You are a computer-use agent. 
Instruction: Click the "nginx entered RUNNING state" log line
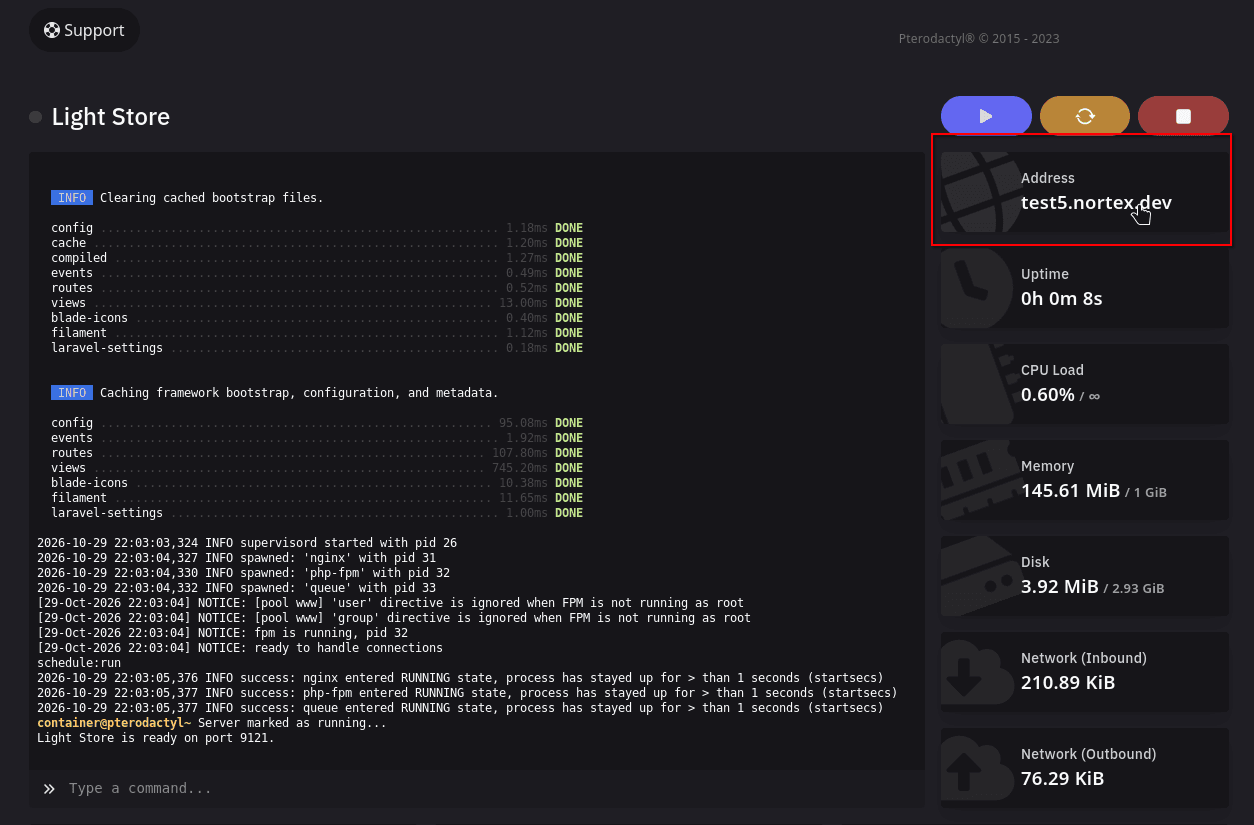(459, 678)
